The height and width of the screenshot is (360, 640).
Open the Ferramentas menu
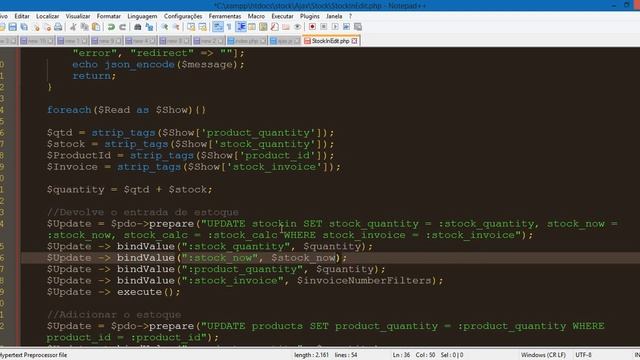225,16
